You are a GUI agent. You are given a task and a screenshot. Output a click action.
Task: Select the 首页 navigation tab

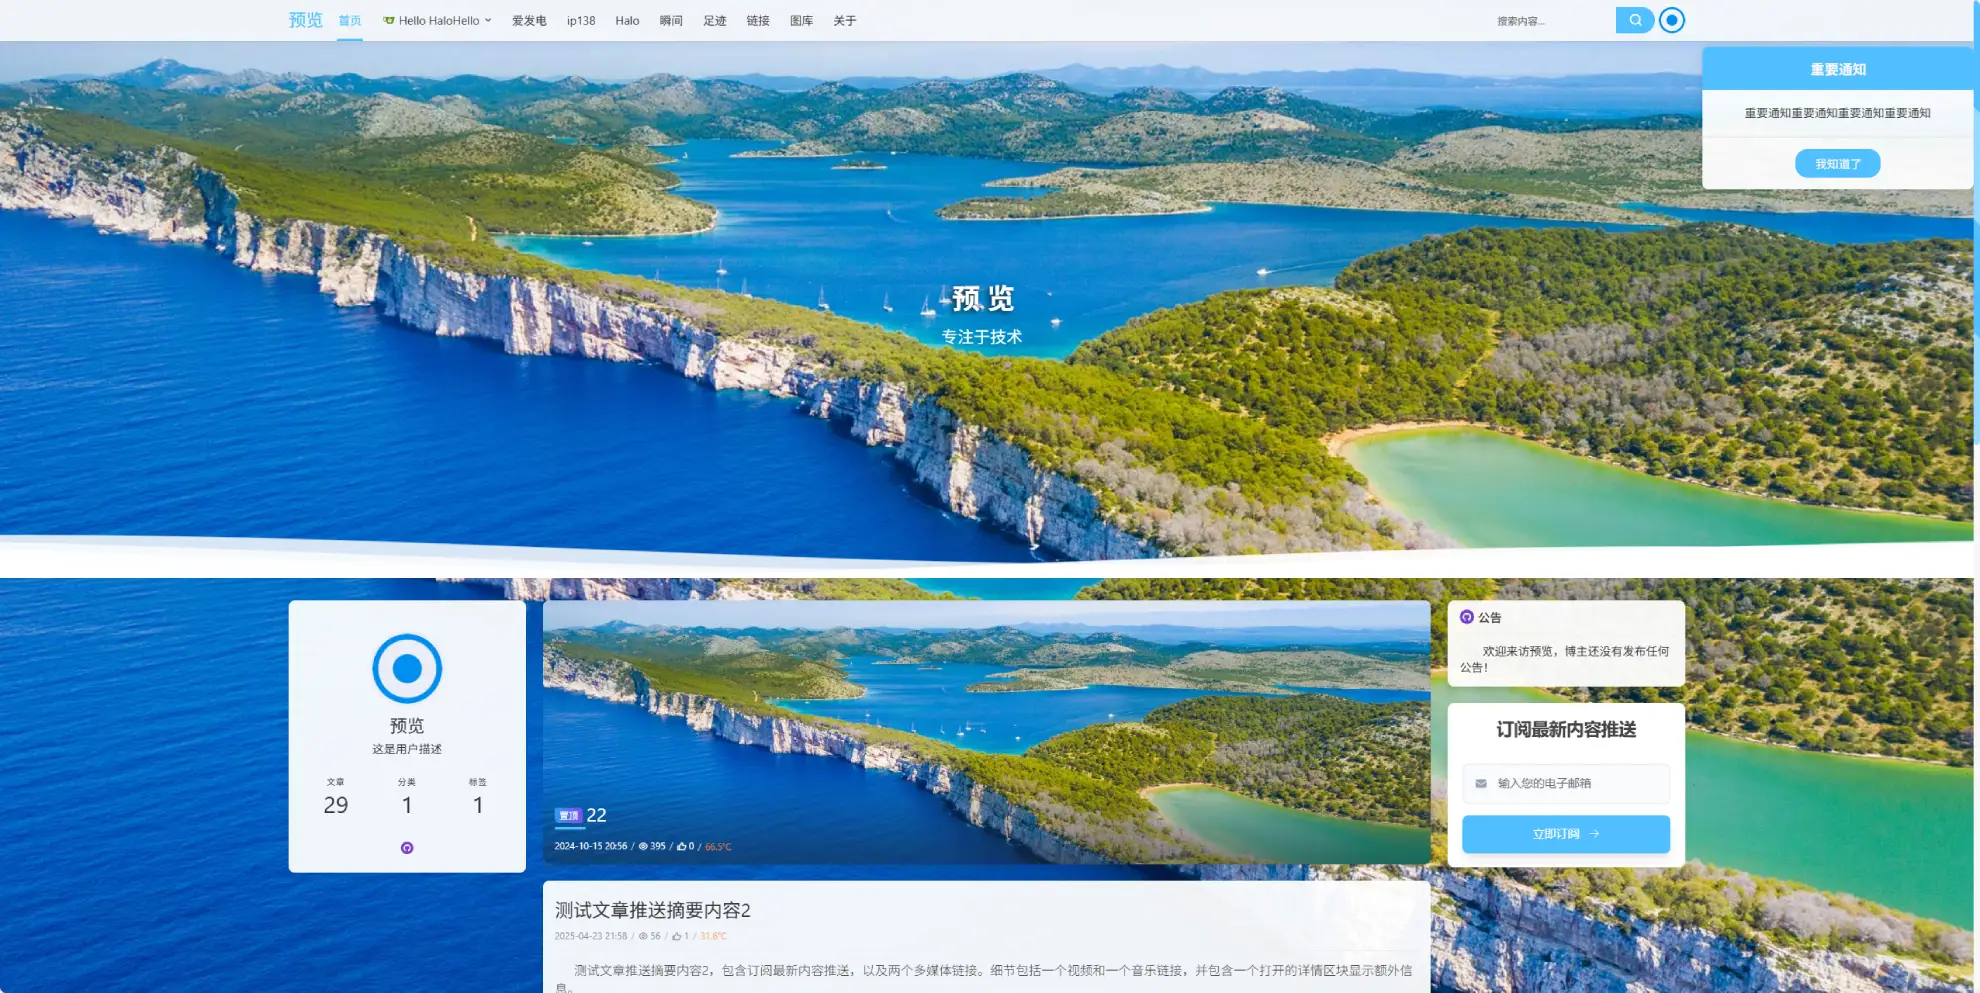[x=349, y=20]
